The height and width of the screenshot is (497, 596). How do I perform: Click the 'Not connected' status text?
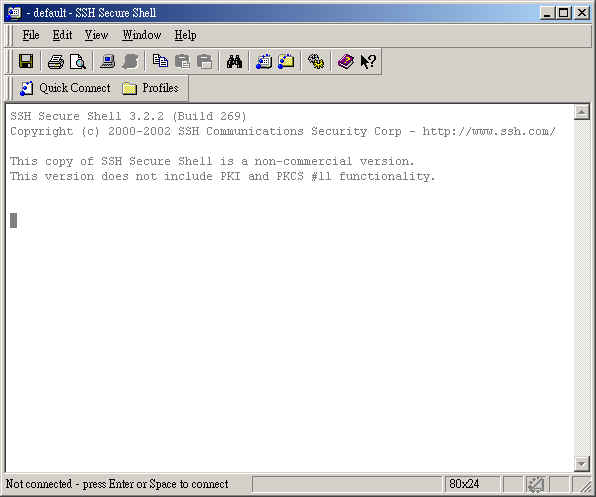tap(117, 484)
